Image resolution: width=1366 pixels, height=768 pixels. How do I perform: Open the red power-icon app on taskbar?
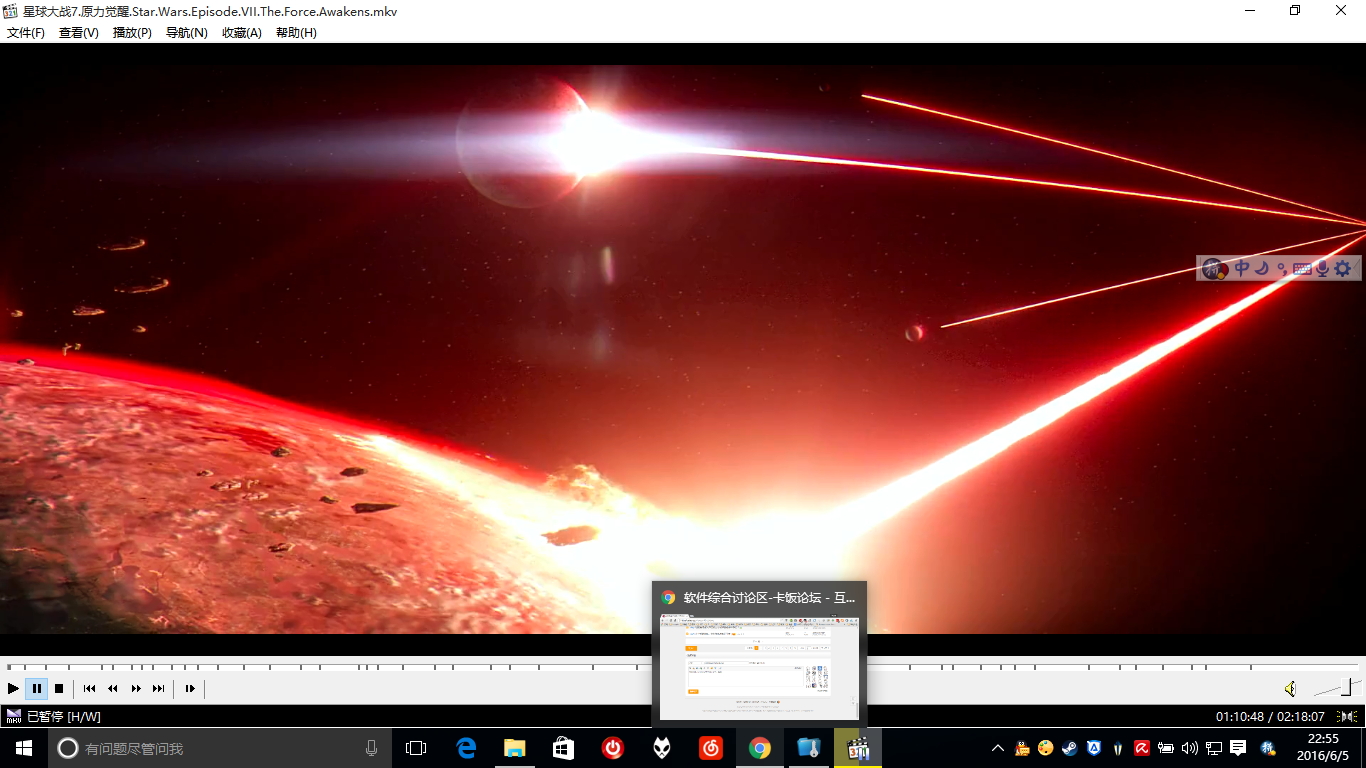coord(612,748)
